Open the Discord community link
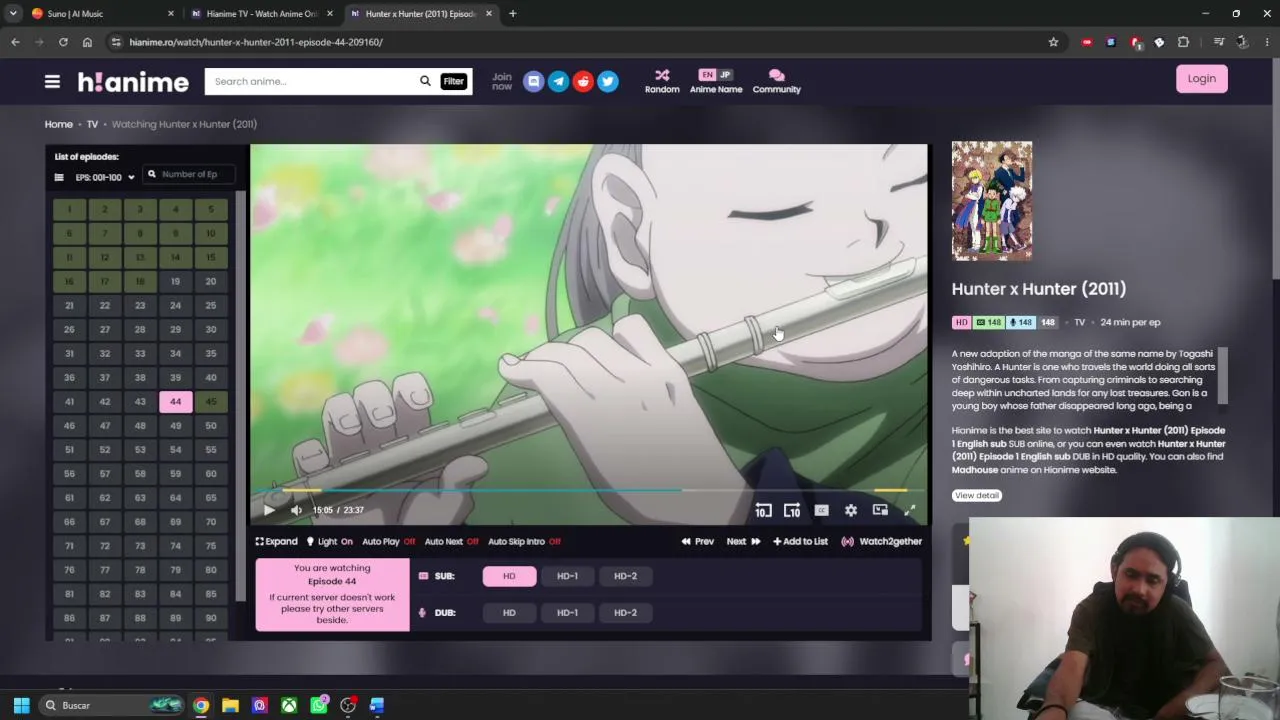The height and width of the screenshot is (720, 1280). [534, 81]
